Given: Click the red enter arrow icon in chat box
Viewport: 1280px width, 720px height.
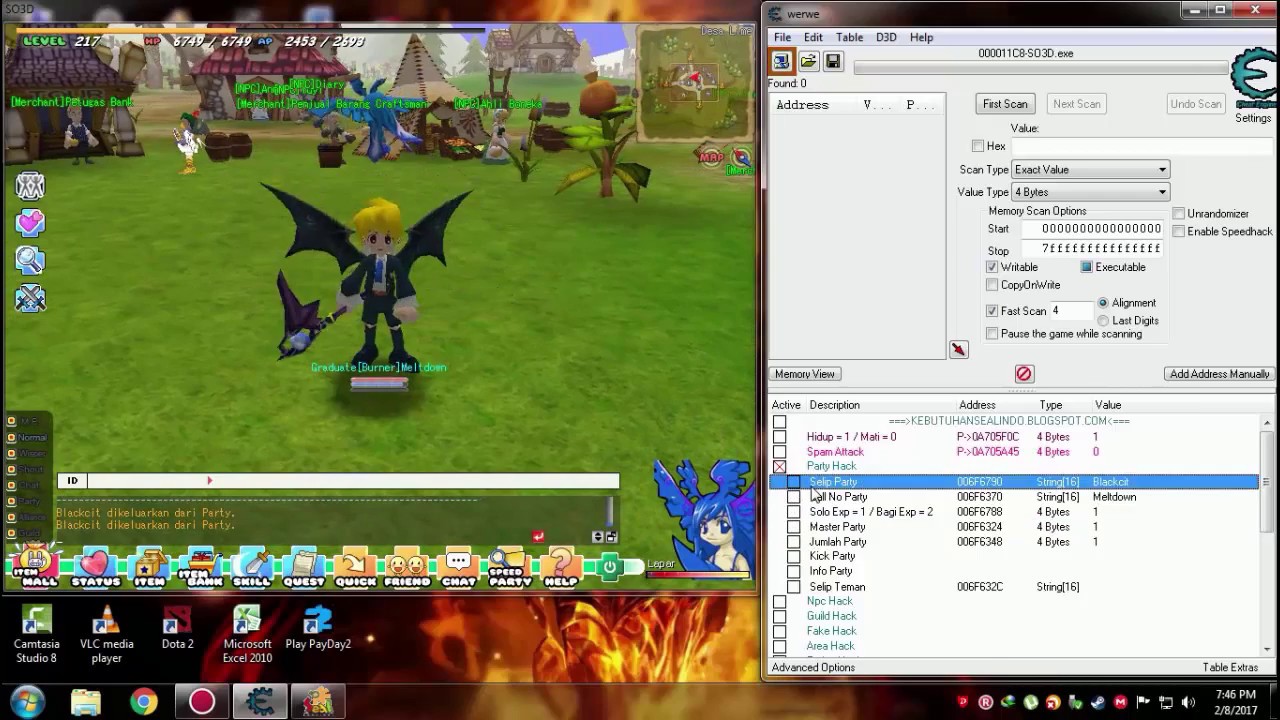Looking at the screenshot, I should click(x=538, y=537).
